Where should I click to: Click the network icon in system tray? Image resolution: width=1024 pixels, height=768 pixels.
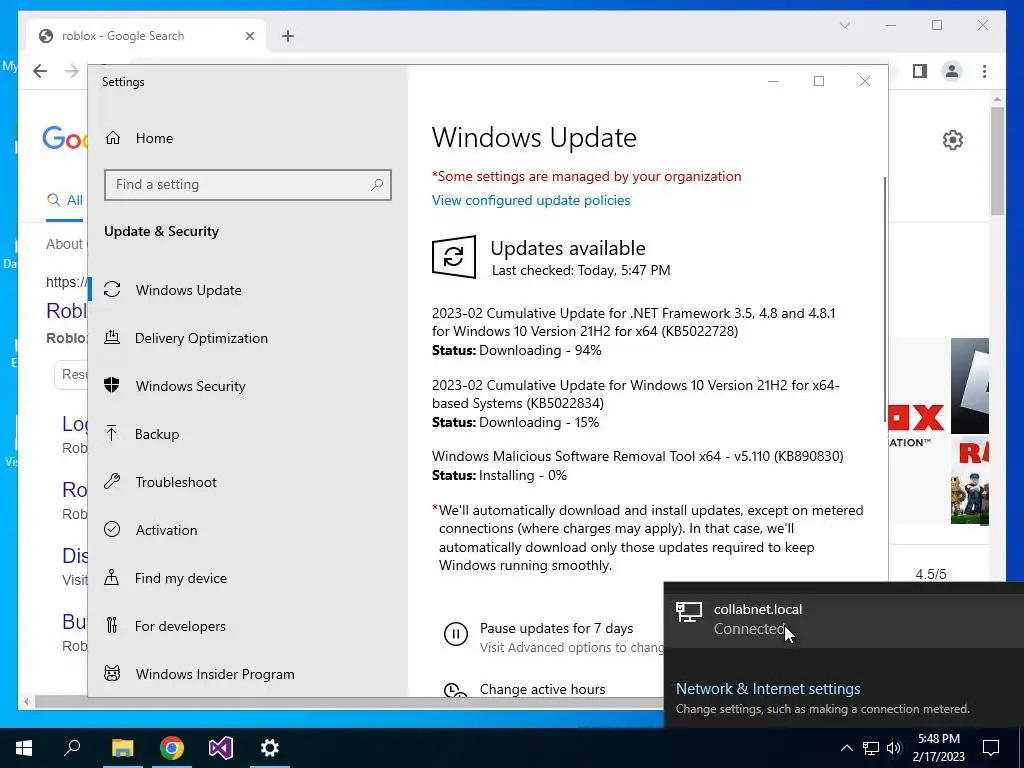(x=871, y=748)
